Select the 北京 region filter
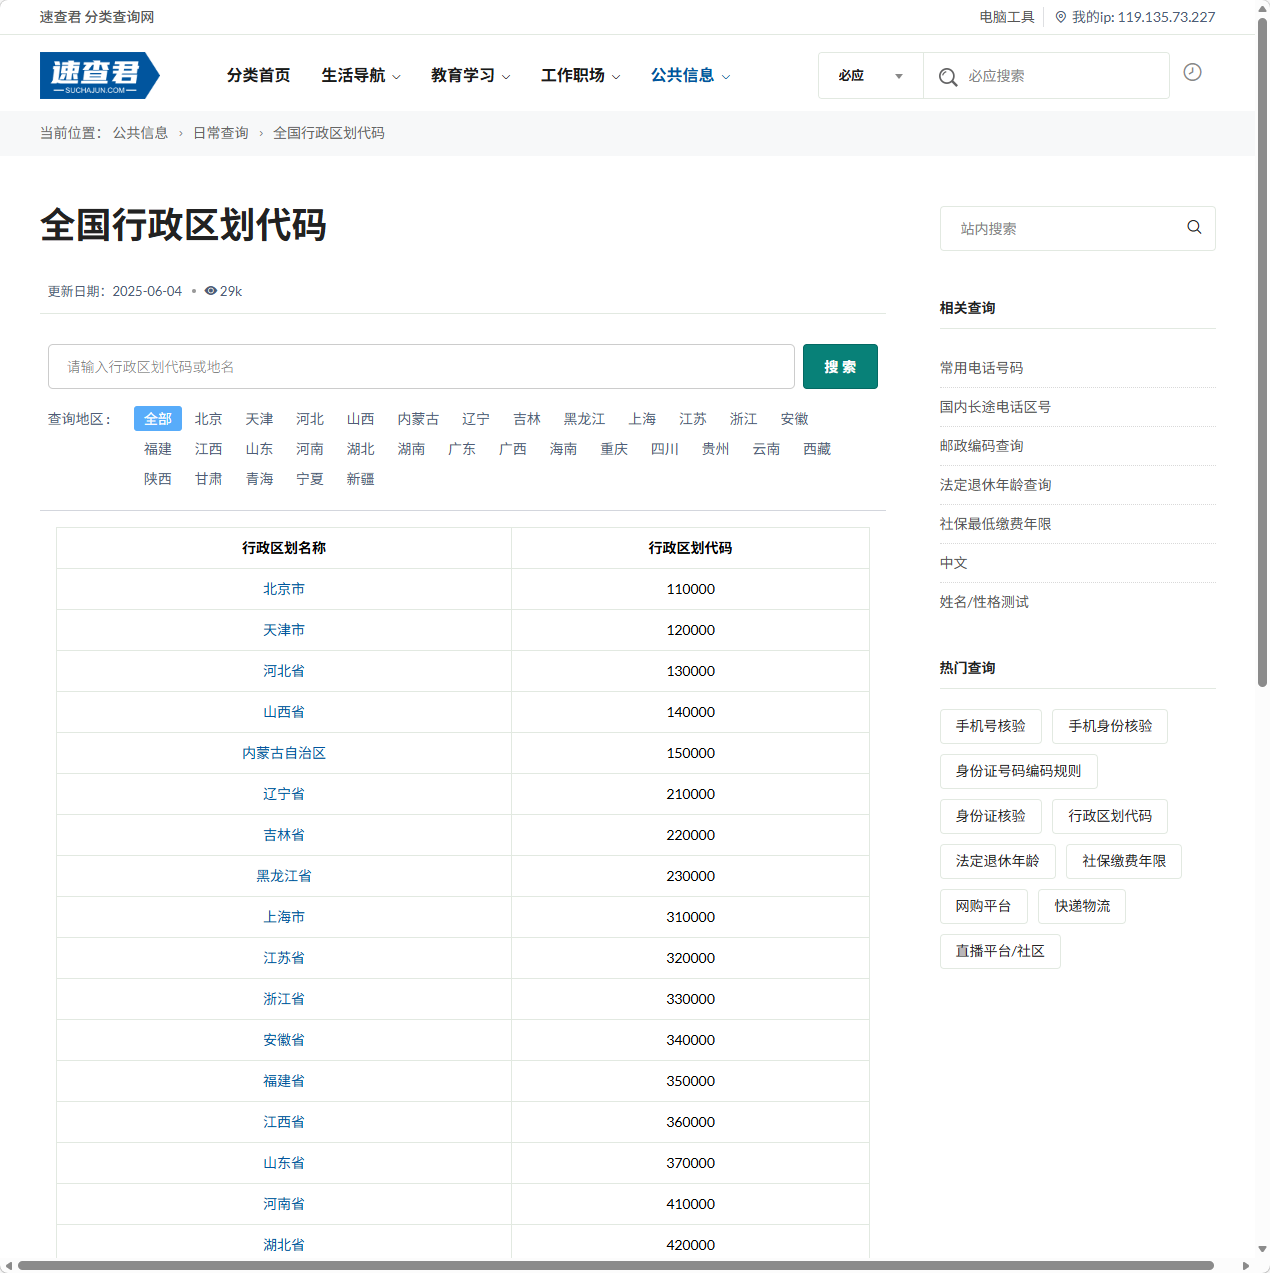This screenshot has height=1273, width=1270. tap(208, 418)
